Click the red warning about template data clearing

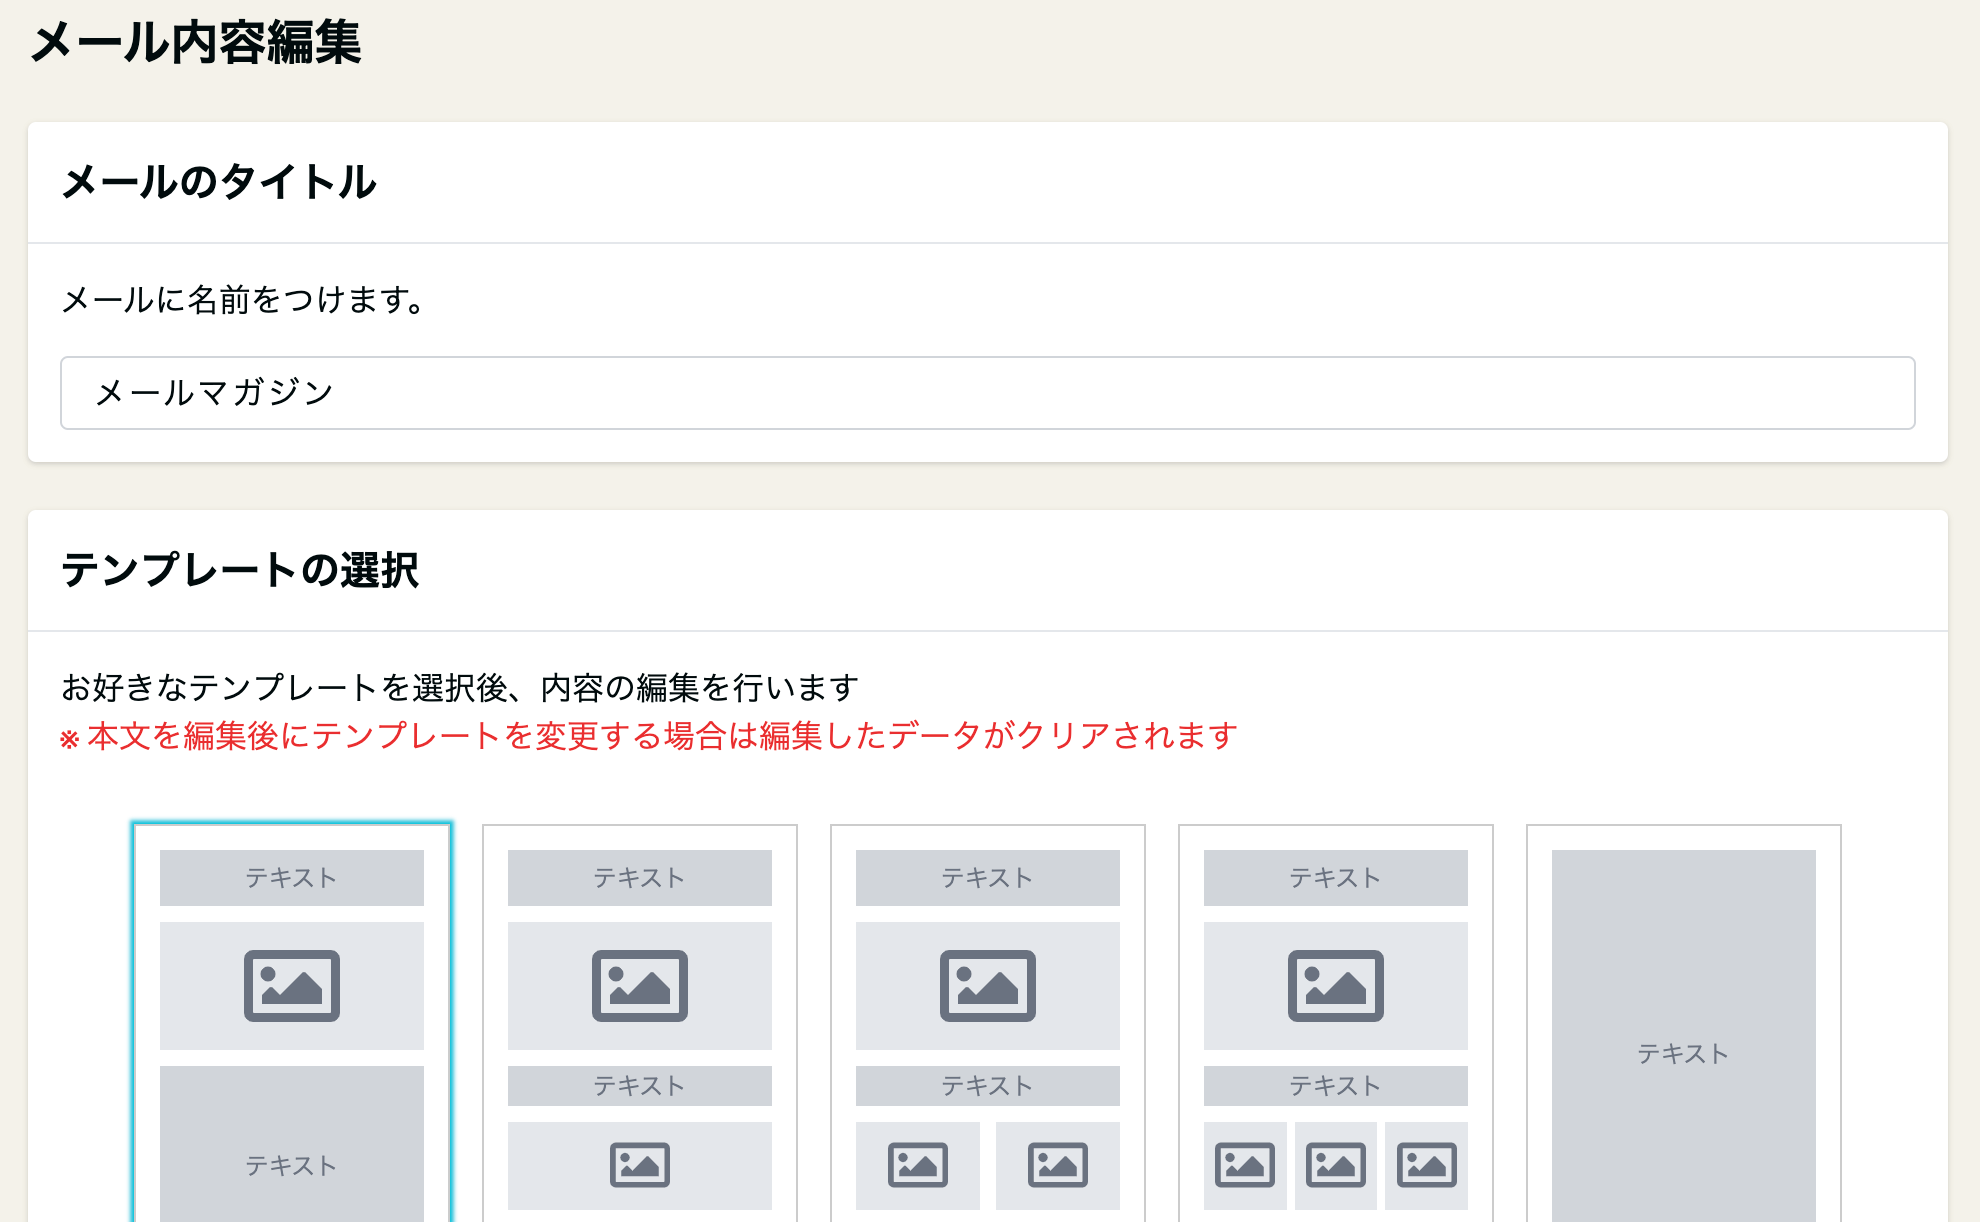[649, 736]
